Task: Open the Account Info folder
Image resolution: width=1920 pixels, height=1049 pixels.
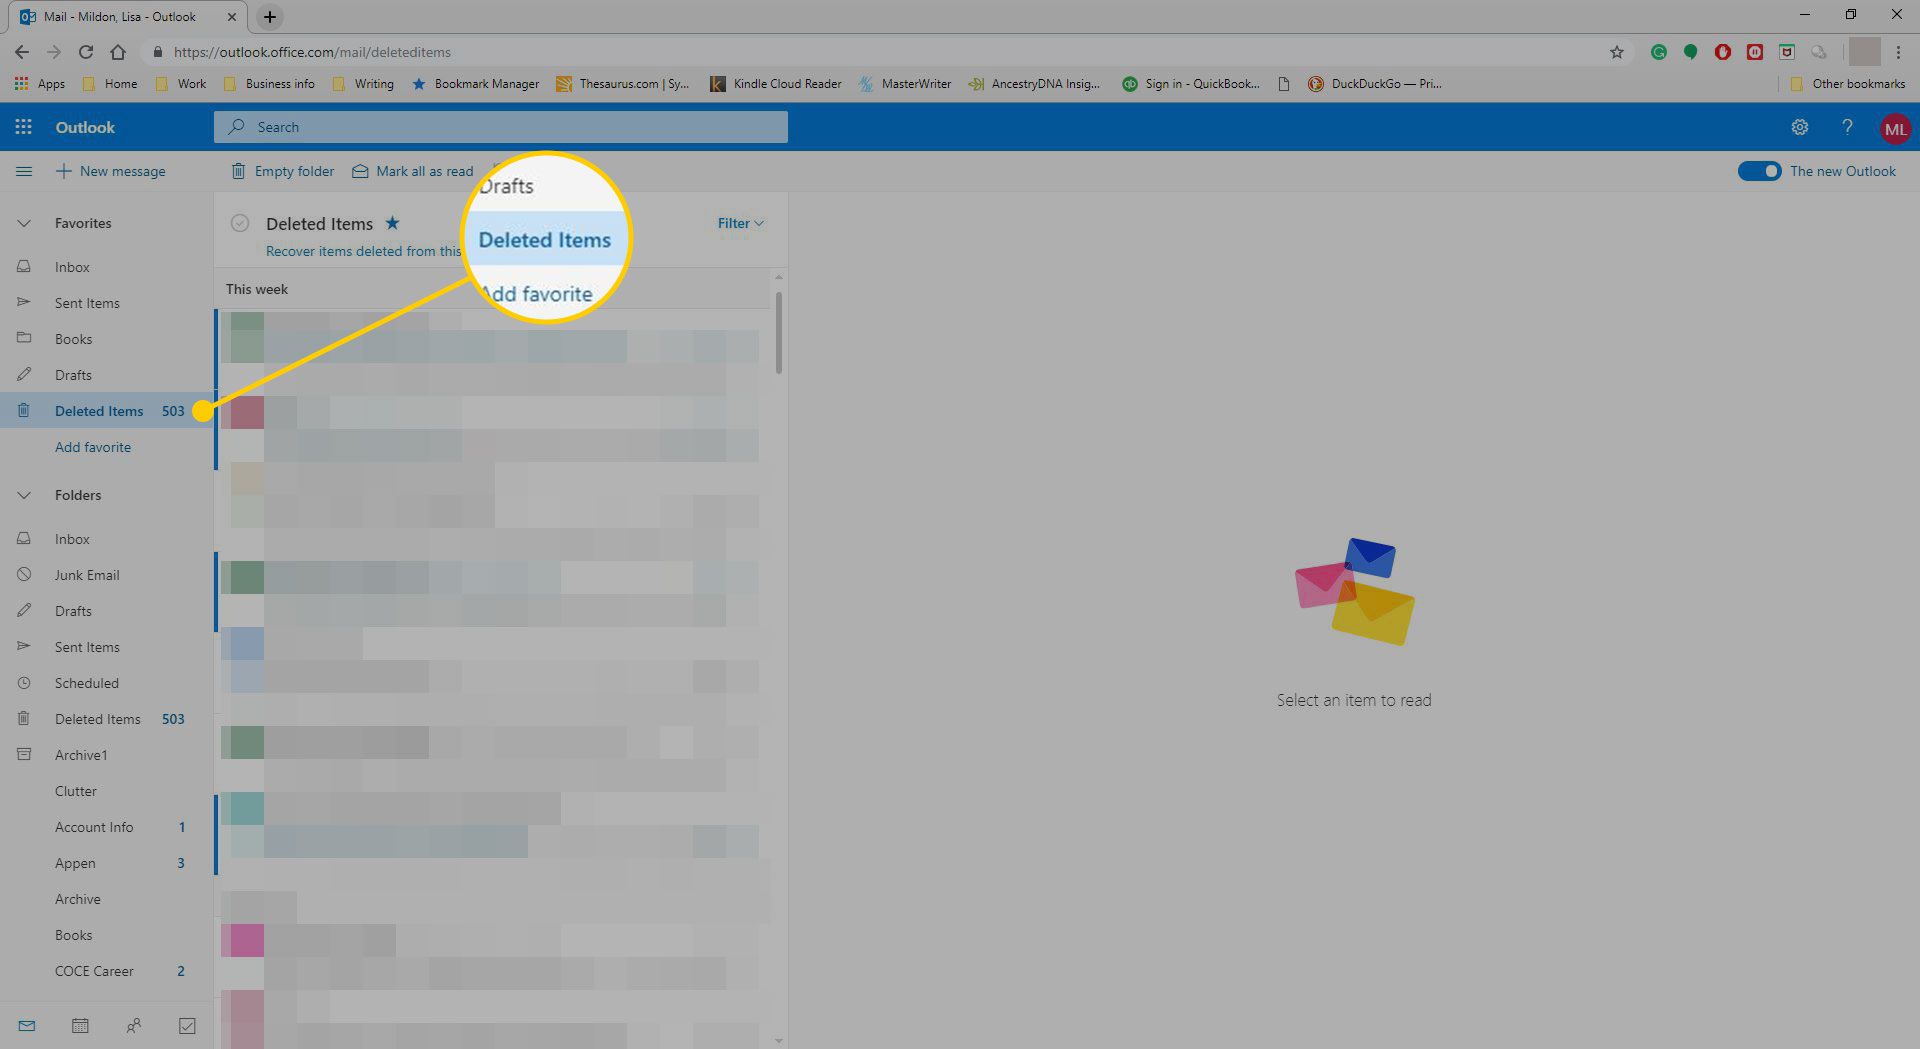Action: (106, 827)
